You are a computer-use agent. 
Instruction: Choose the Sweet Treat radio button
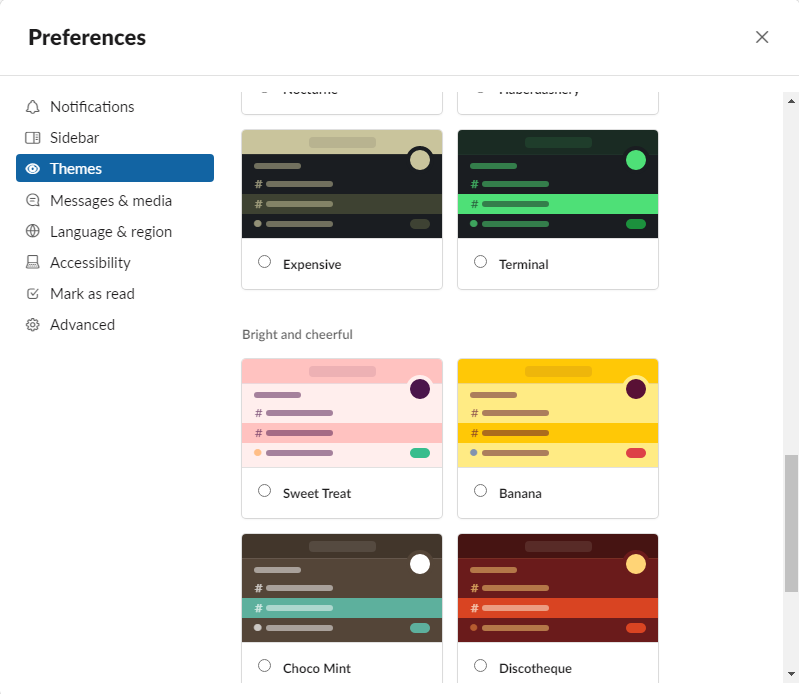pos(264,491)
